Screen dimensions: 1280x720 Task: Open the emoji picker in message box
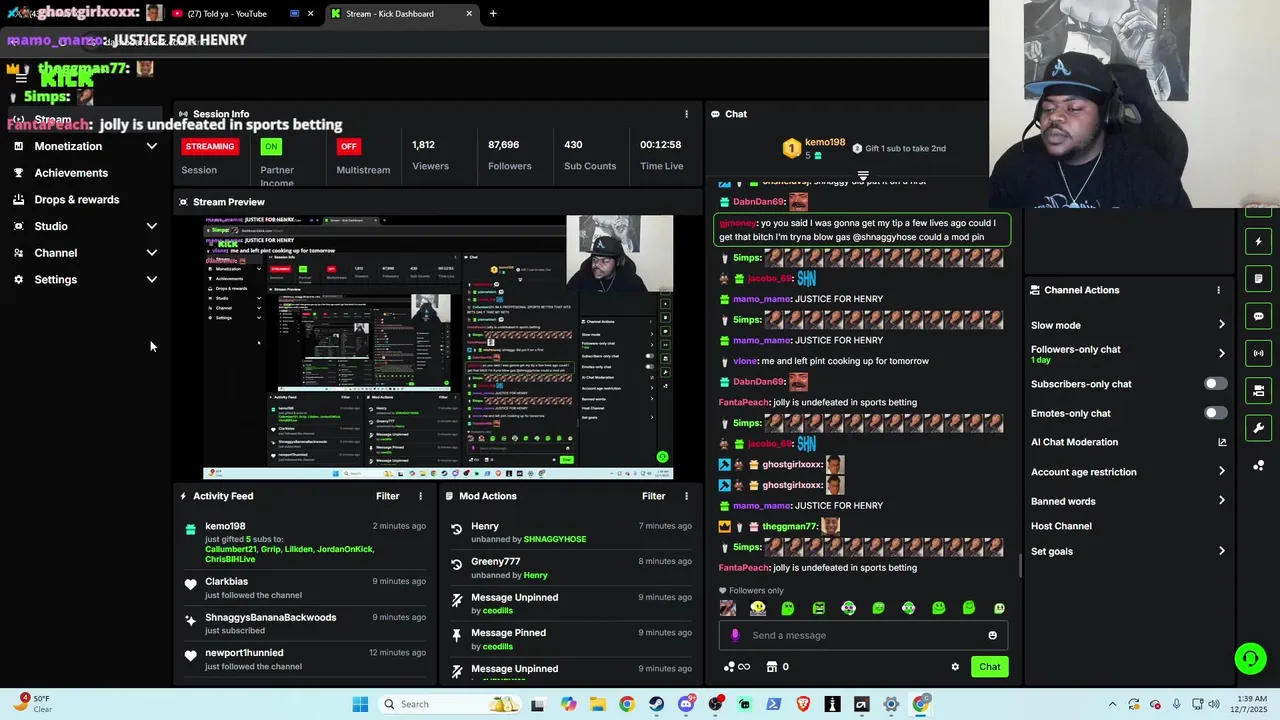992,635
